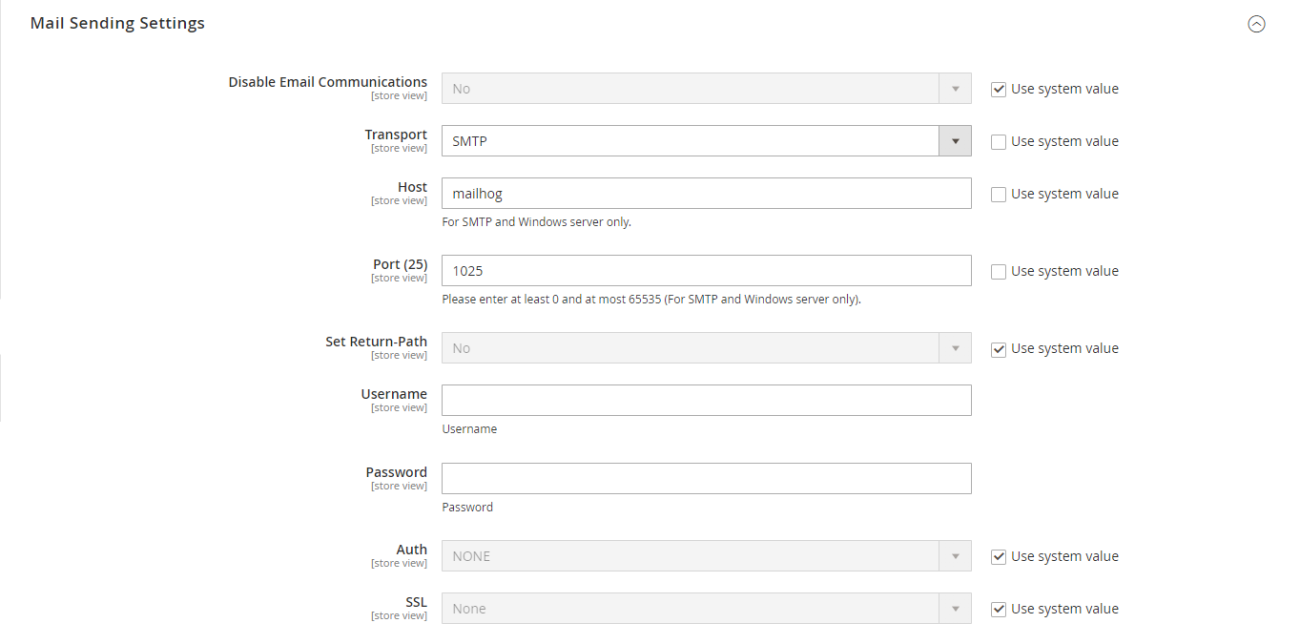Click the store view label under Username
The width and height of the screenshot is (1300, 644).
(x=399, y=407)
